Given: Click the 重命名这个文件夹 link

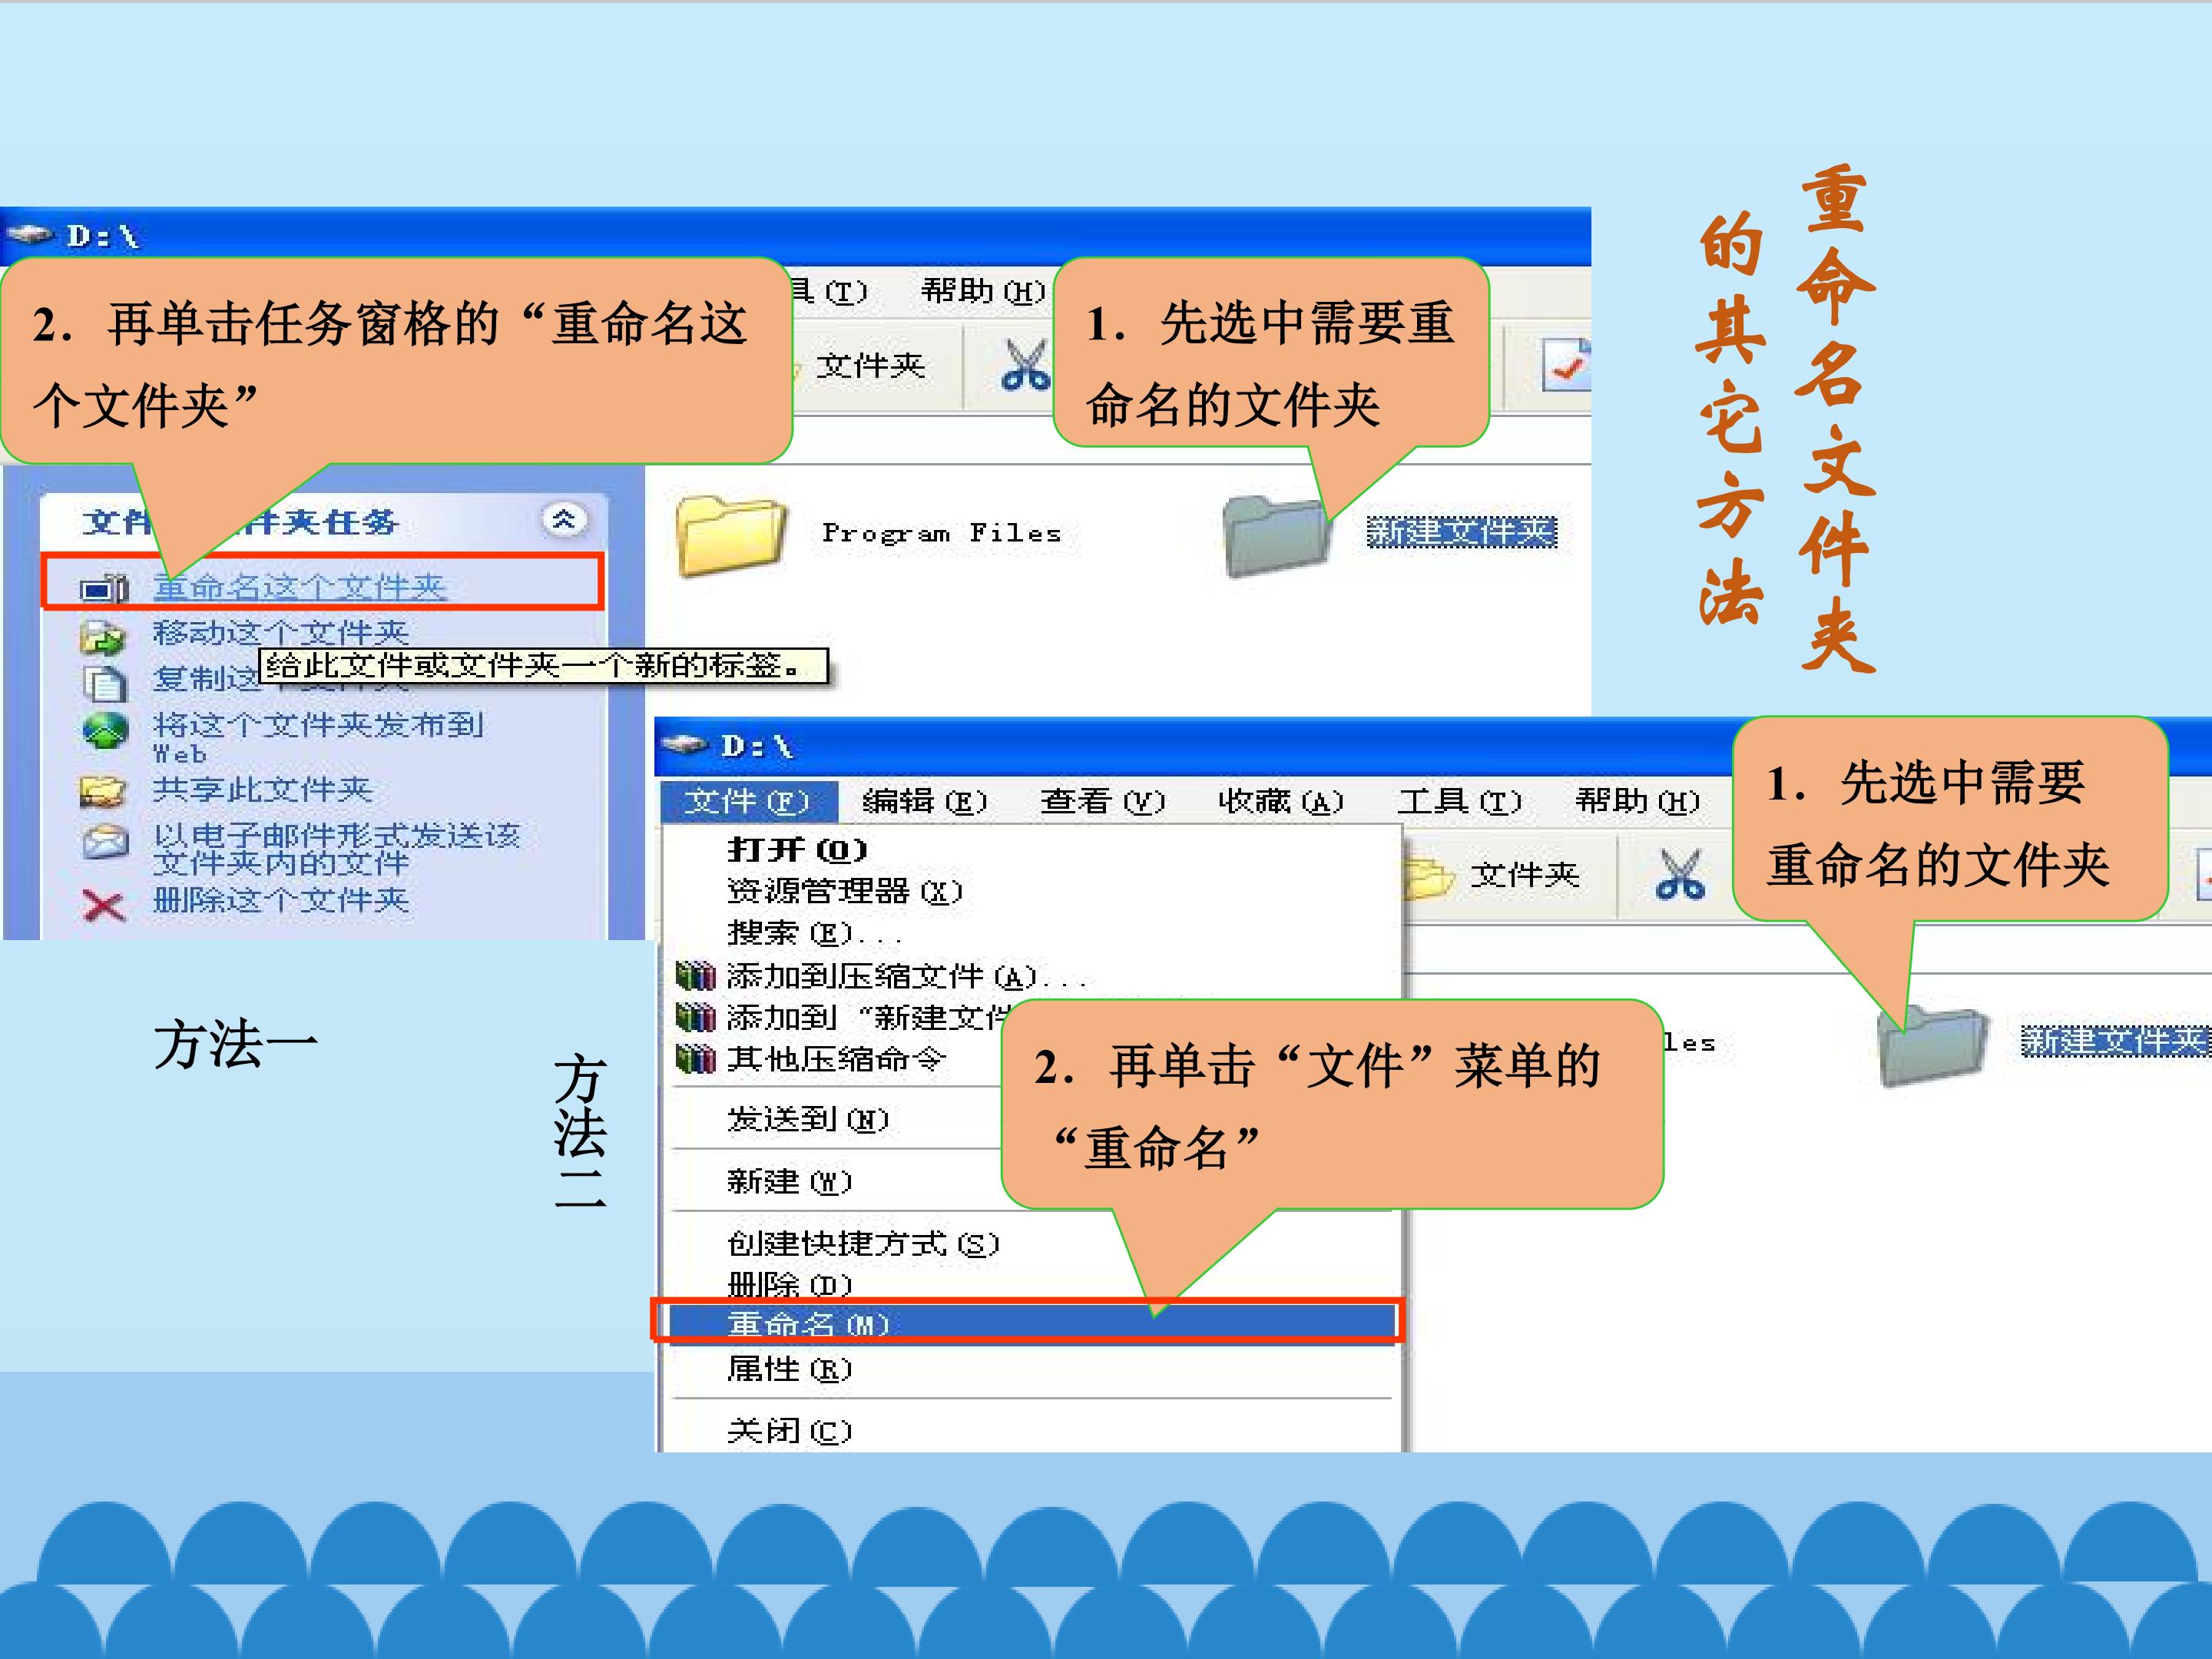Looking at the screenshot, I should [x=299, y=587].
